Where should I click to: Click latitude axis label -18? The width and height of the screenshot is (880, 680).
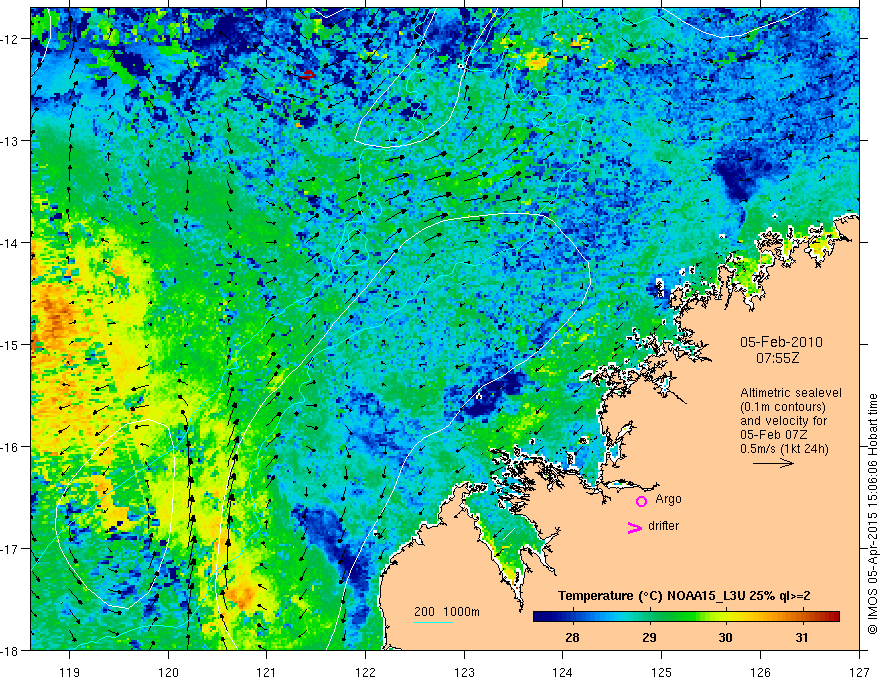tap(10, 650)
